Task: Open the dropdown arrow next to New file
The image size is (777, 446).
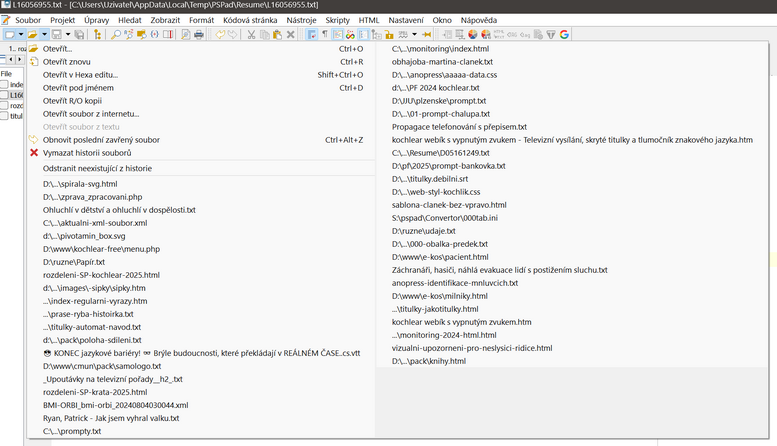Action: [21, 34]
